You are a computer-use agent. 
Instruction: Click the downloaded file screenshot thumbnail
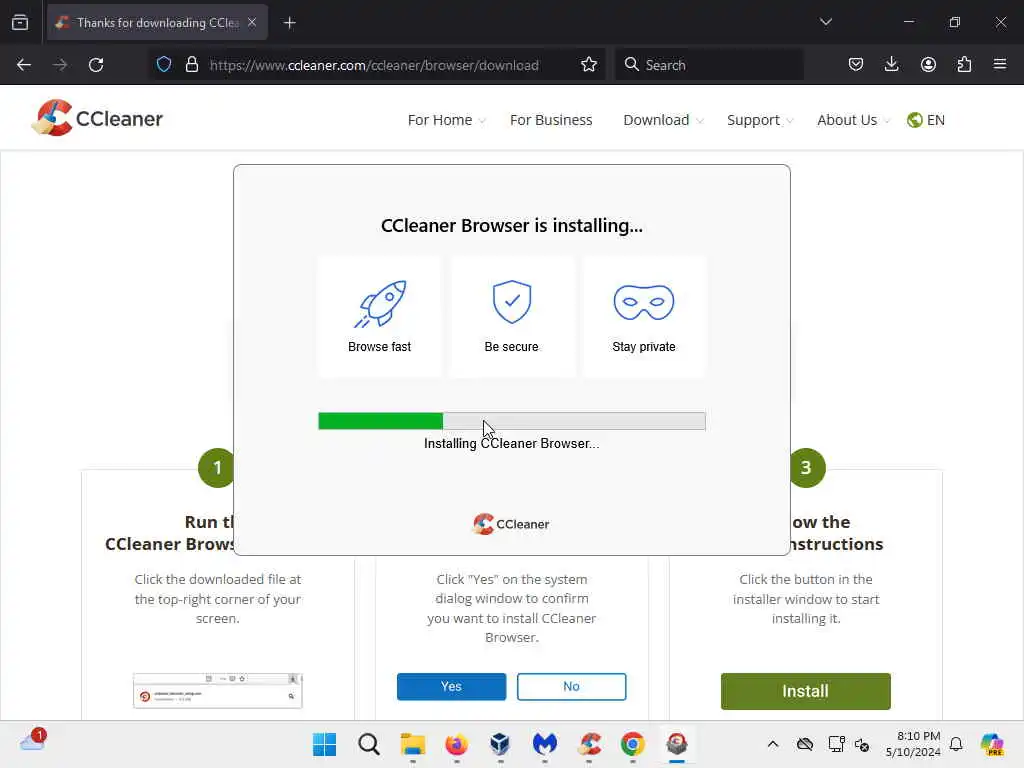(x=217, y=691)
